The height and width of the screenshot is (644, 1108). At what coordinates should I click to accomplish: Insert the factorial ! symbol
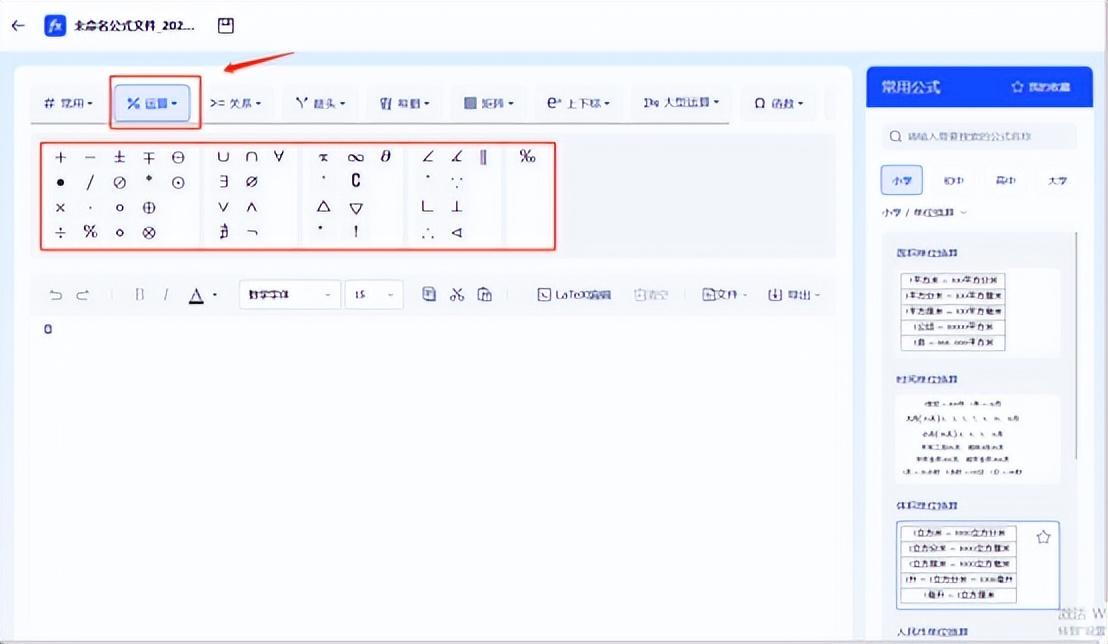pos(356,231)
